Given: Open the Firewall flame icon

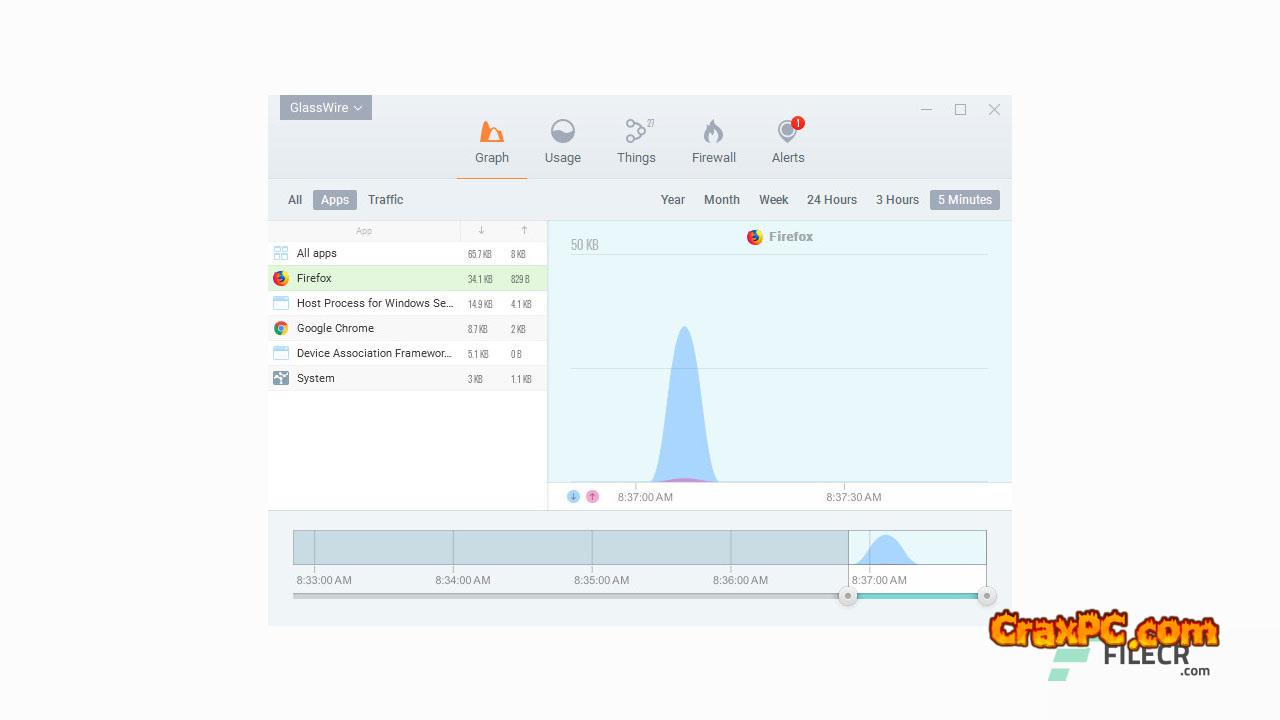Looking at the screenshot, I should 713,132.
